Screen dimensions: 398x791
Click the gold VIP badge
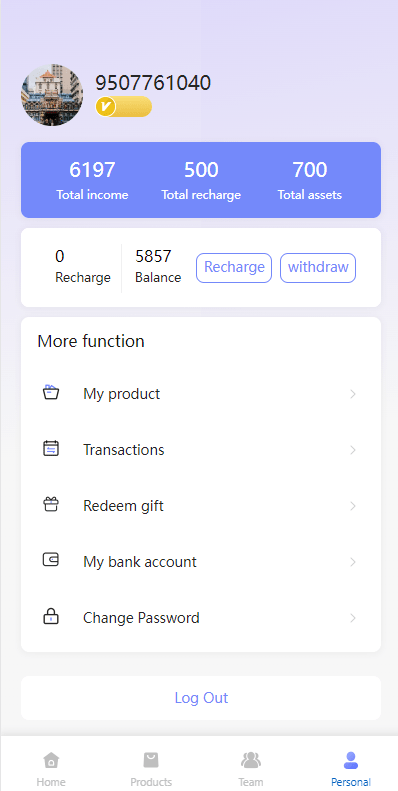(124, 106)
